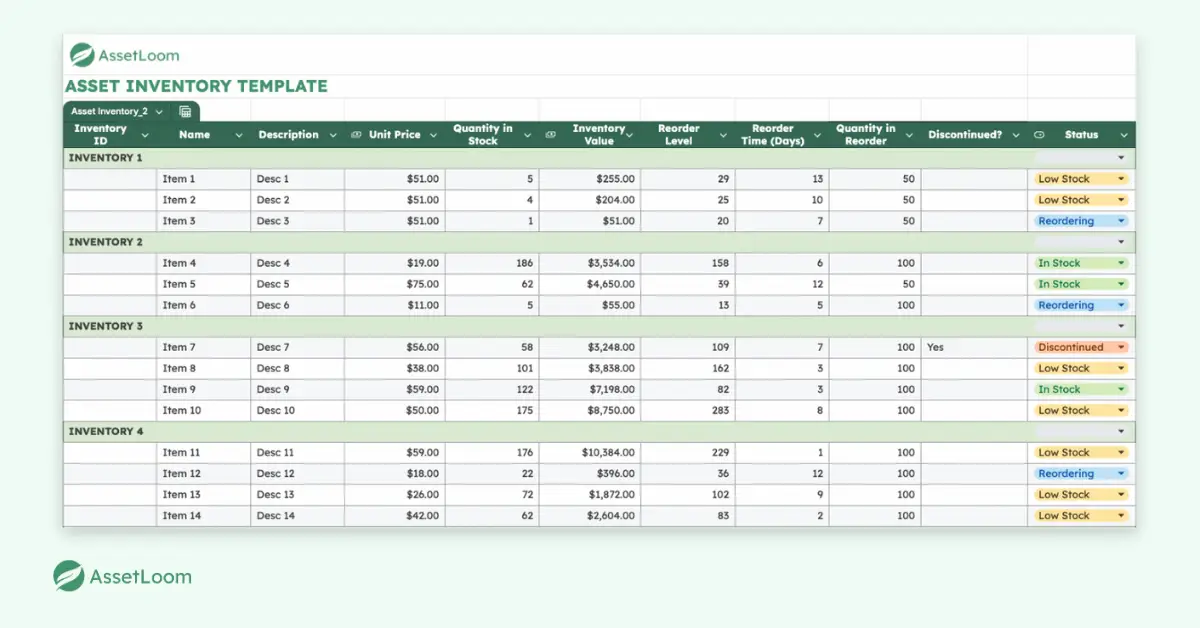This screenshot has height=628, width=1200.
Task: Collapse the INVENTORY 1 group row
Action: (x=1122, y=157)
